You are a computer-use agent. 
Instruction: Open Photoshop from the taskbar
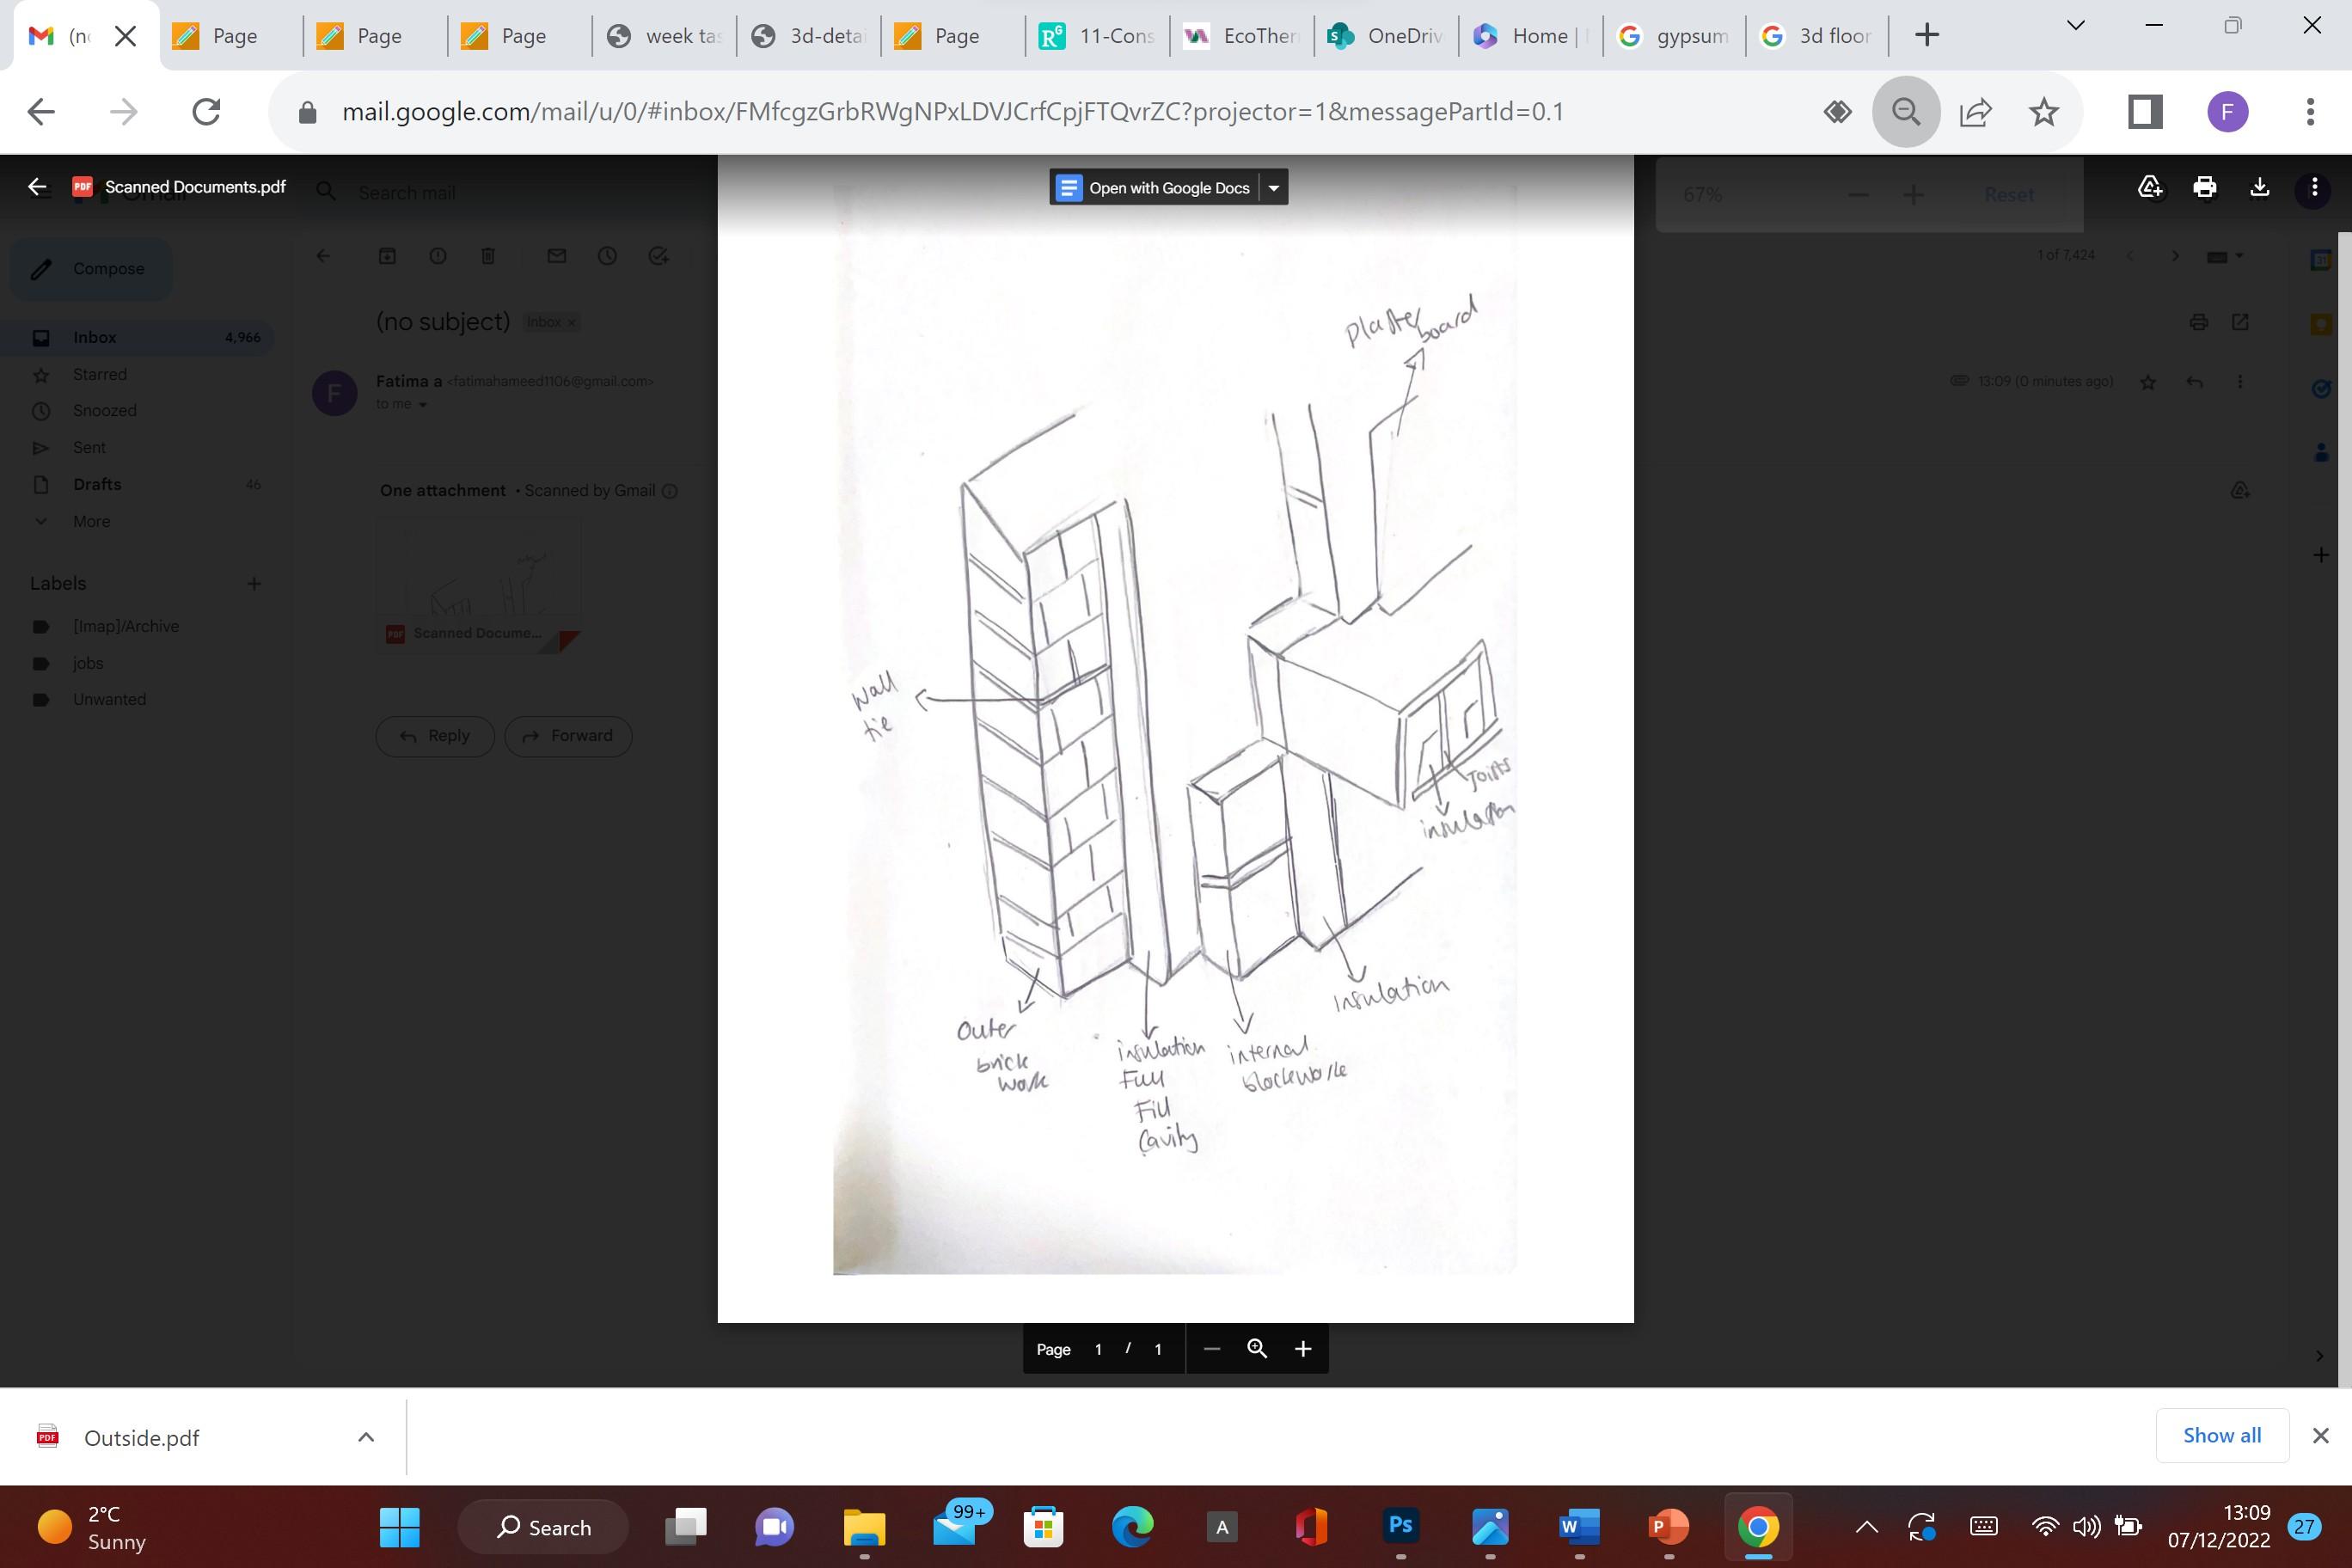1400,1526
